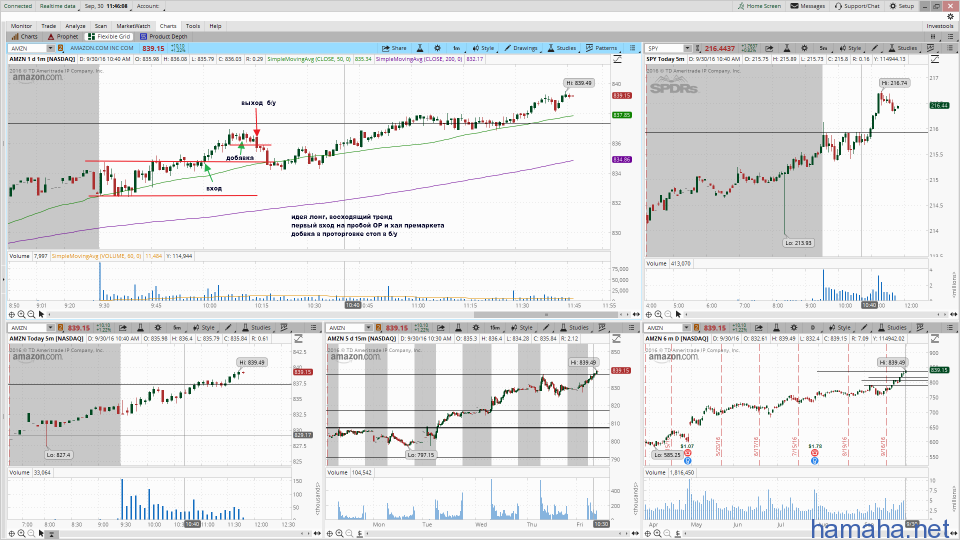The height and width of the screenshot is (540, 960).
Task: Expand the symbol dropdown arrow in top AMZN chart
Action: [x=50, y=48]
